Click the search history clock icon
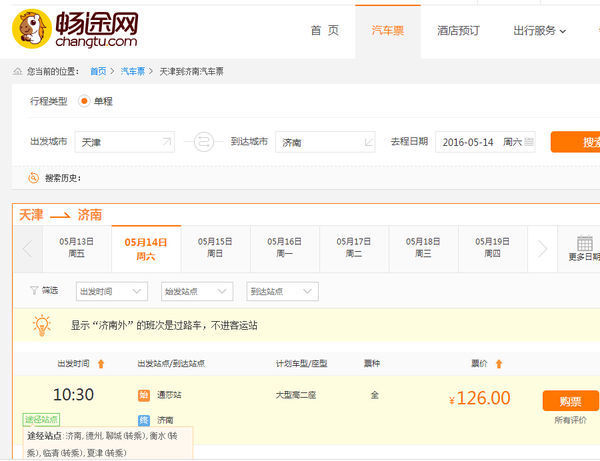This screenshot has width=600, height=461. [34, 178]
